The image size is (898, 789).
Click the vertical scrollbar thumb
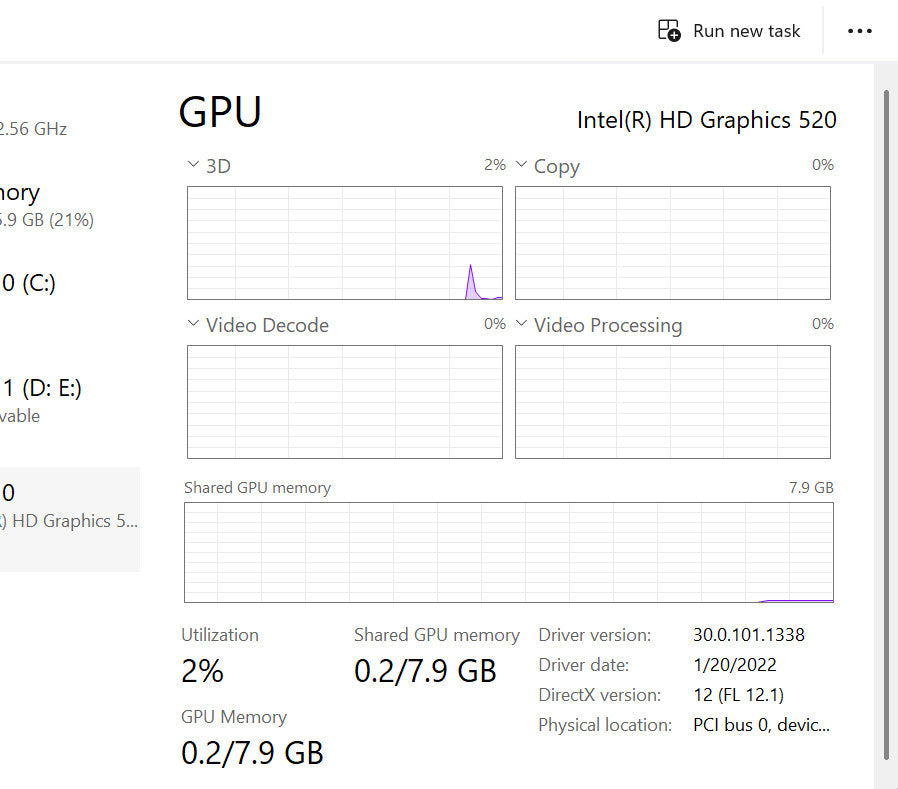tap(885, 420)
